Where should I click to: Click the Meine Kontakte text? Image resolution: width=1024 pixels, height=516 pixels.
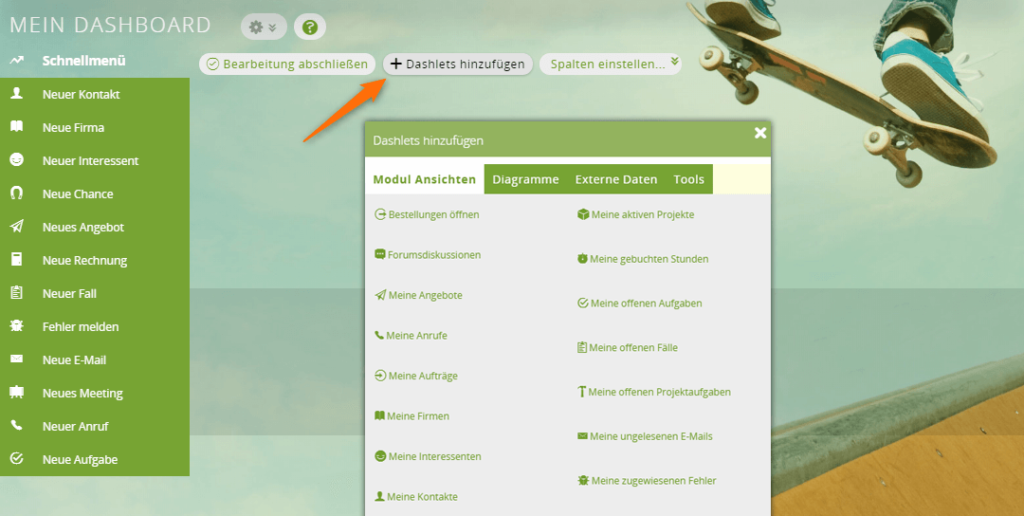click(423, 496)
